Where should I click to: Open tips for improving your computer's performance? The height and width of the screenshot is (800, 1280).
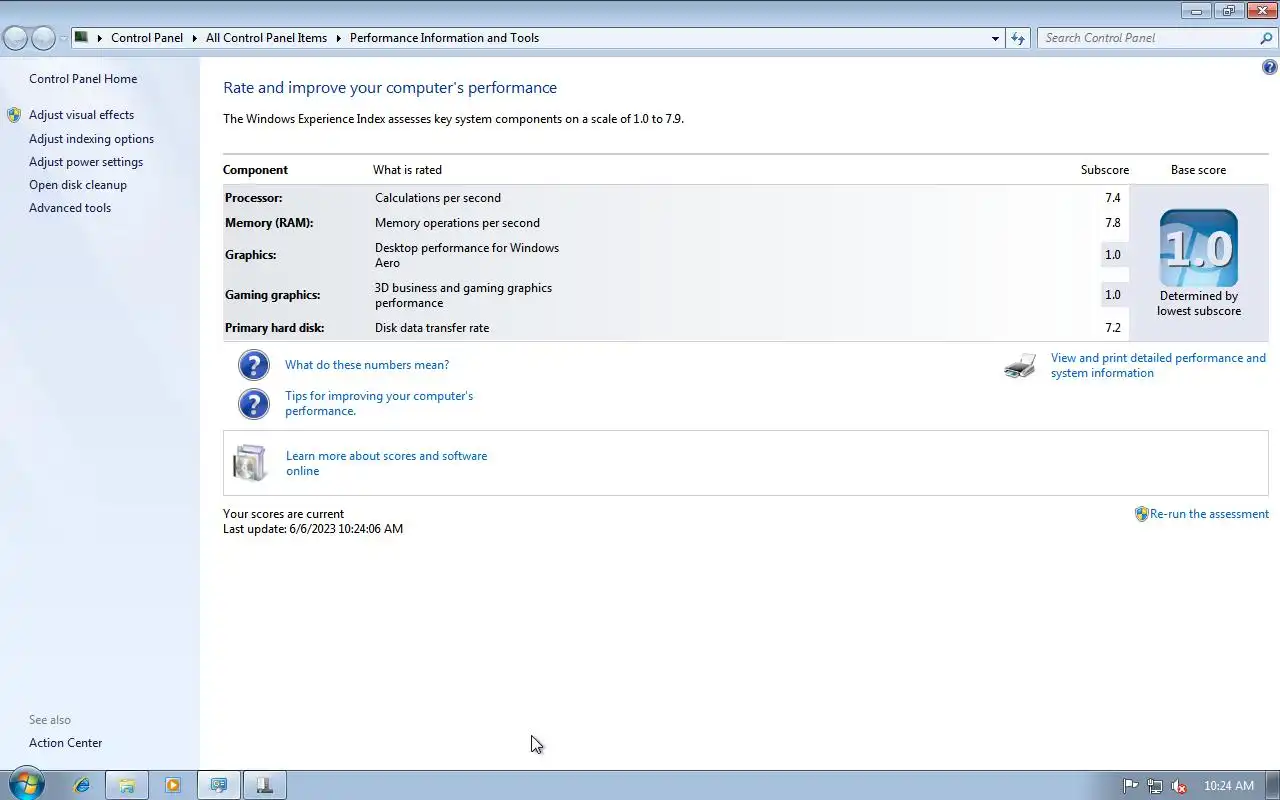[379, 403]
